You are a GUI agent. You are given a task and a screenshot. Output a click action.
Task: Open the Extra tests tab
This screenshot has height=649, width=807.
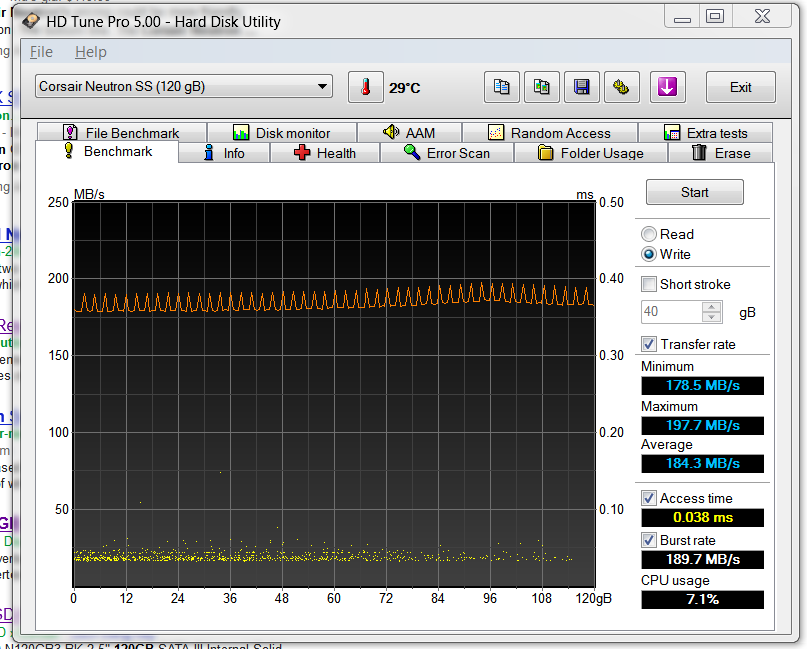pyautogui.click(x=706, y=133)
